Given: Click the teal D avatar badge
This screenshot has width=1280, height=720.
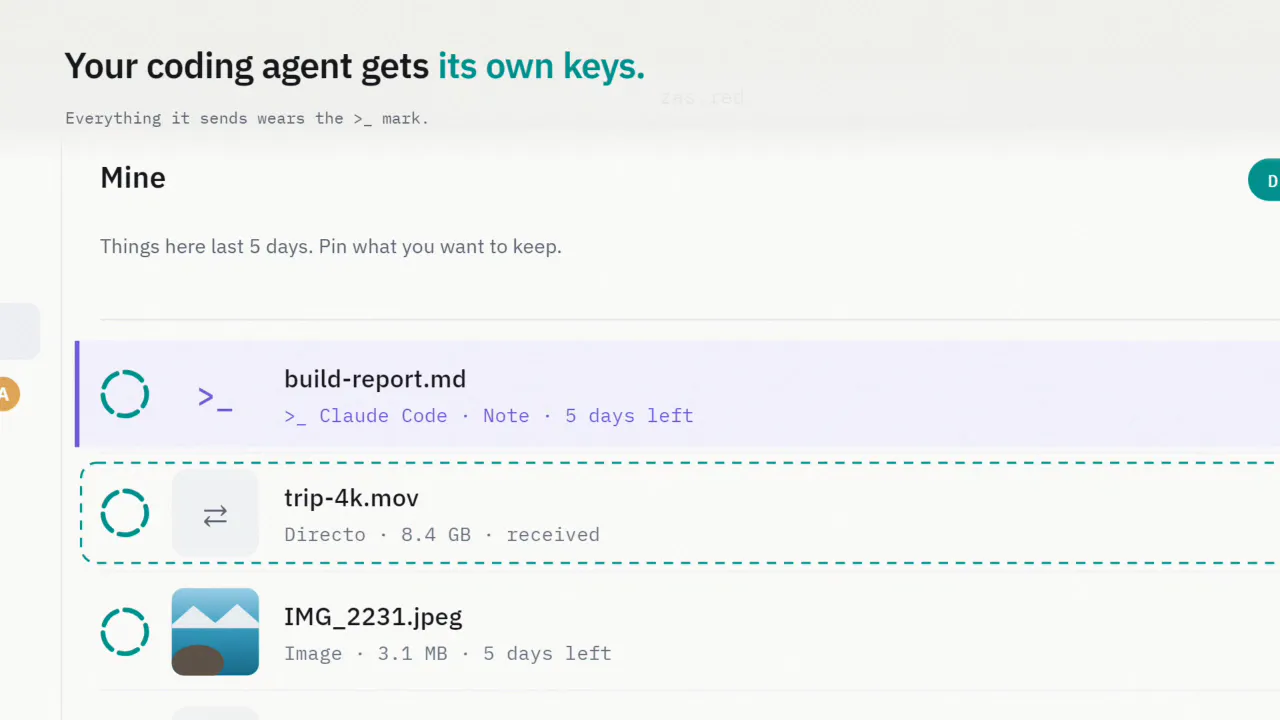Looking at the screenshot, I should 1265,180.
